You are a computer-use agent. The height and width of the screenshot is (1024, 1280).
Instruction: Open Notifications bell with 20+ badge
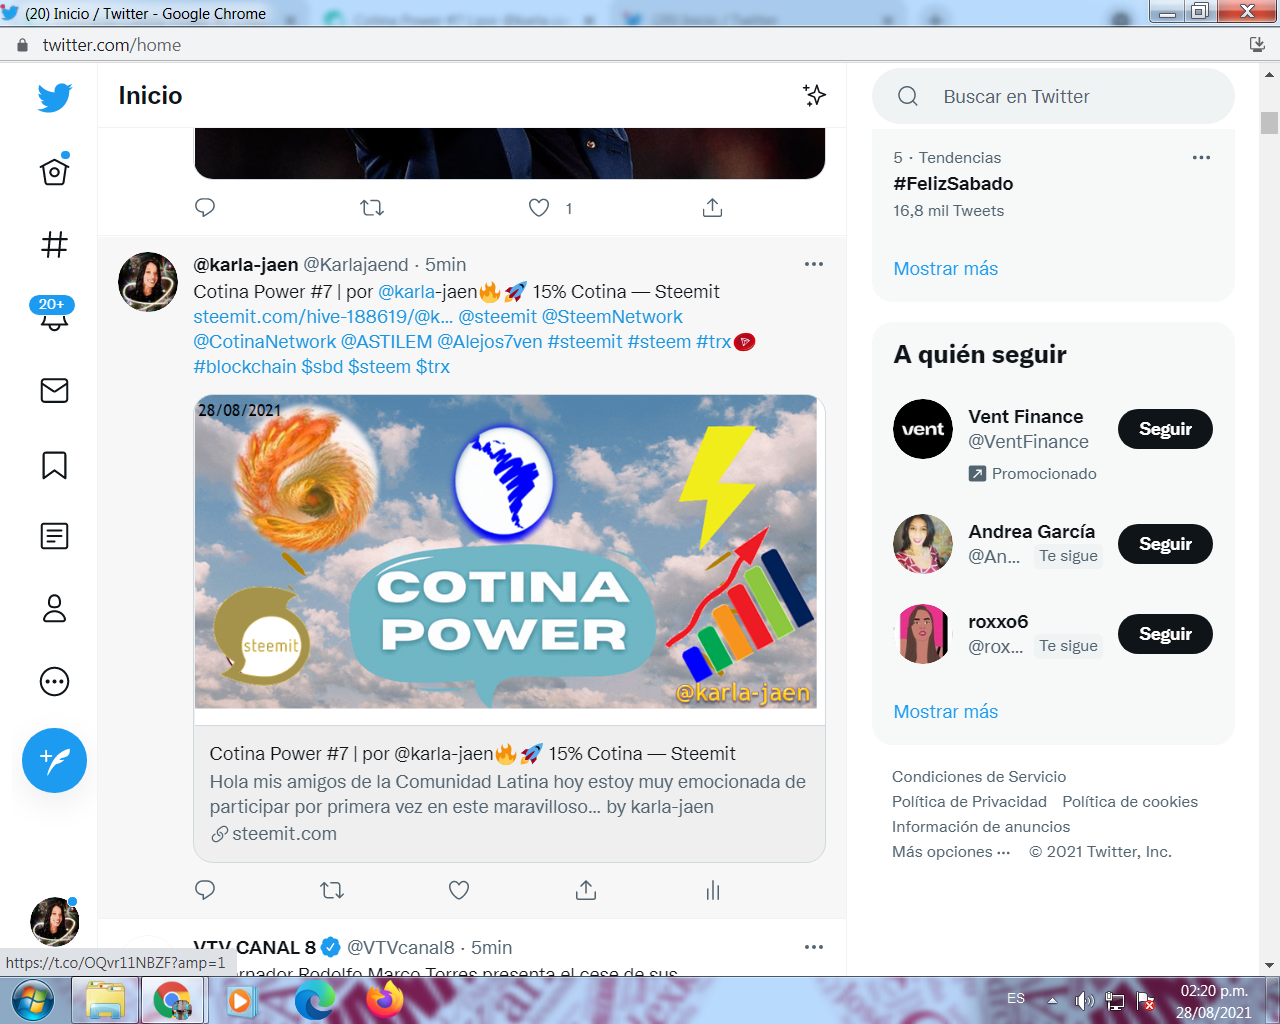click(x=53, y=313)
